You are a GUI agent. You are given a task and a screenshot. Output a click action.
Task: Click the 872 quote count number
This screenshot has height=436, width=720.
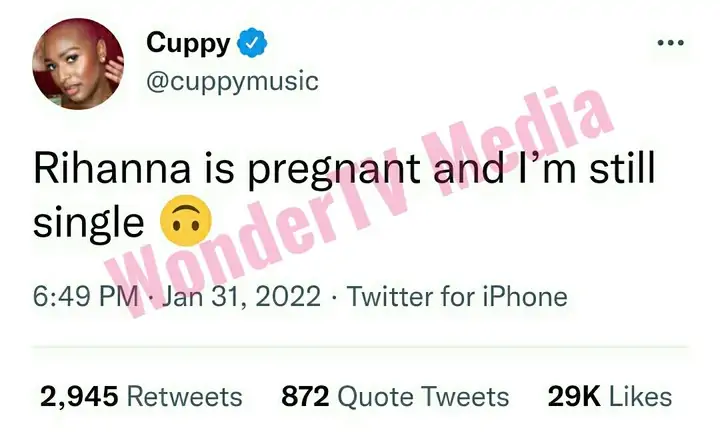point(305,397)
